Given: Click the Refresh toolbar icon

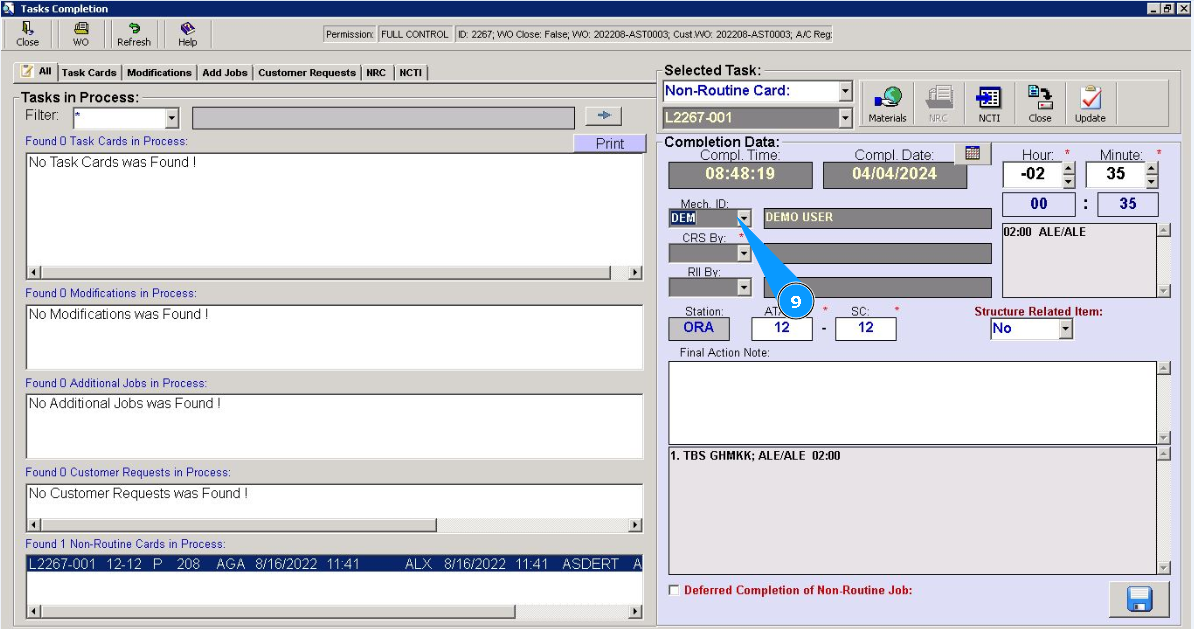Looking at the screenshot, I should point(134,34).
